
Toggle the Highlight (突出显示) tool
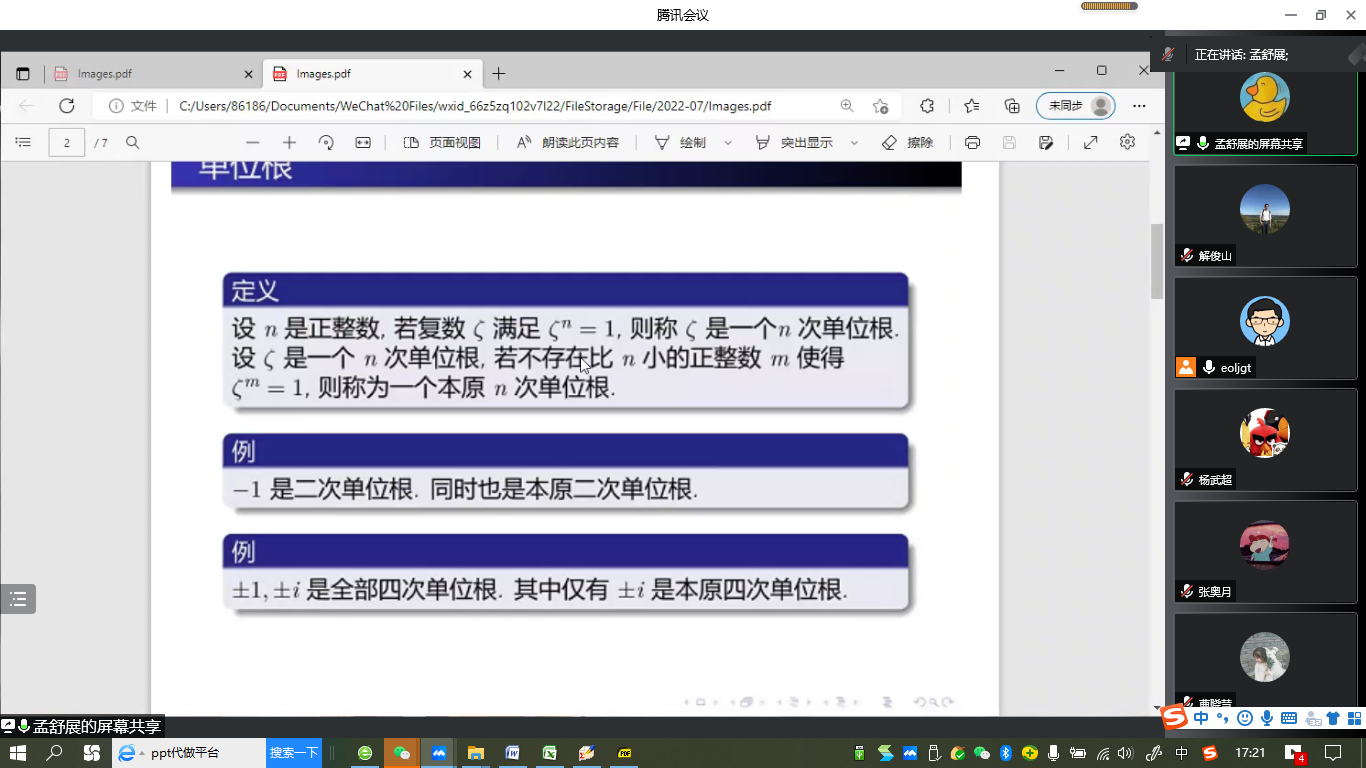tap(795, 143)
